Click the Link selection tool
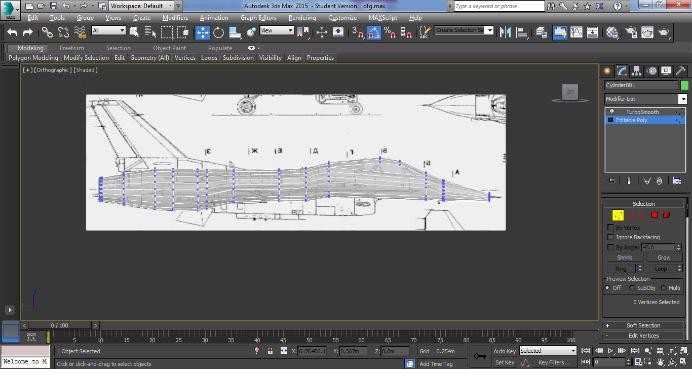The width and height of the screenshot is (692, 382). 47,32
